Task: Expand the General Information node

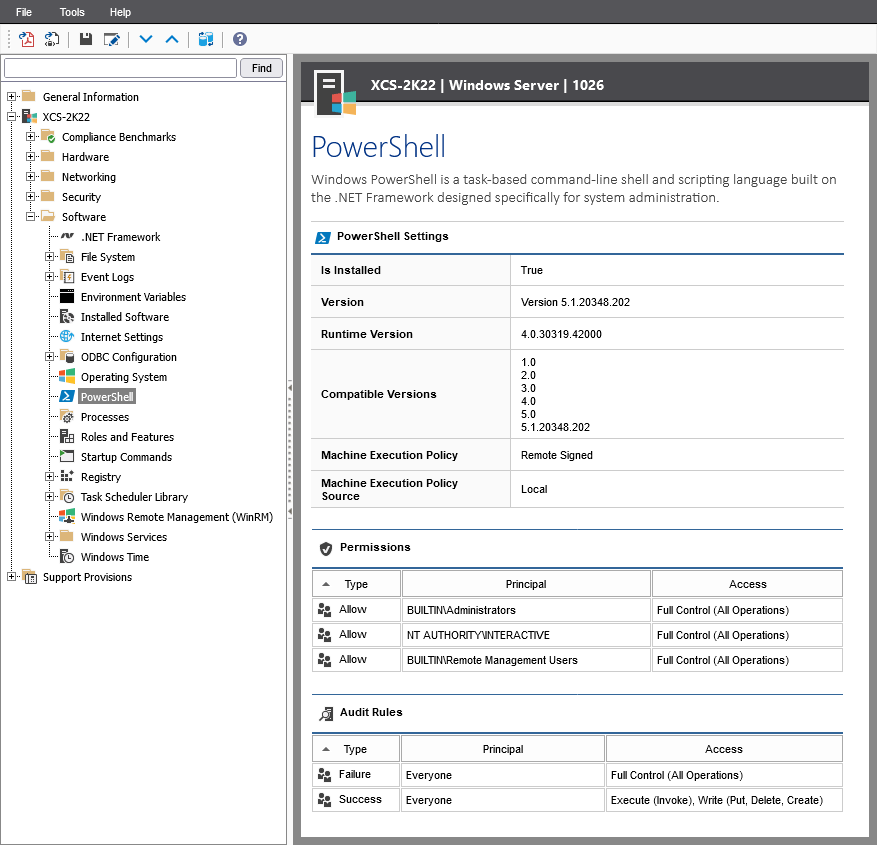Action: click(x=11, y=97)
